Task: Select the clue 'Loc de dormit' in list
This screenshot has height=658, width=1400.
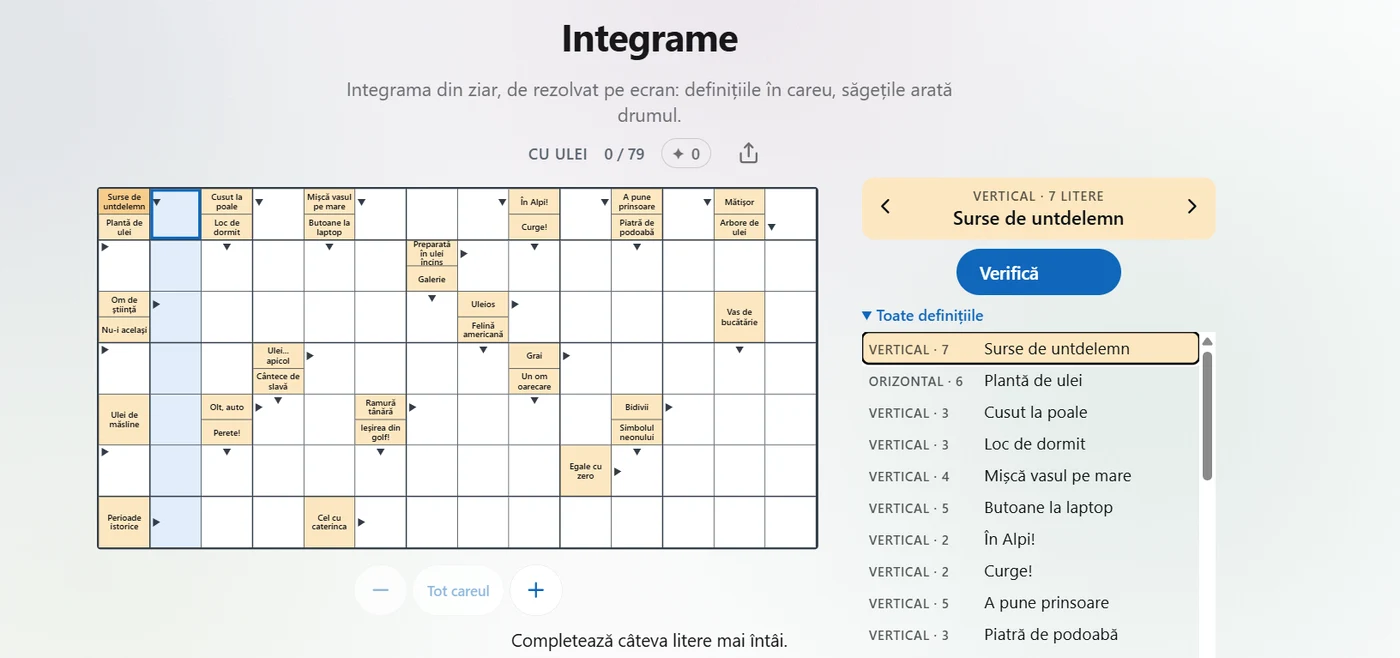Action: pos(1030,444)
